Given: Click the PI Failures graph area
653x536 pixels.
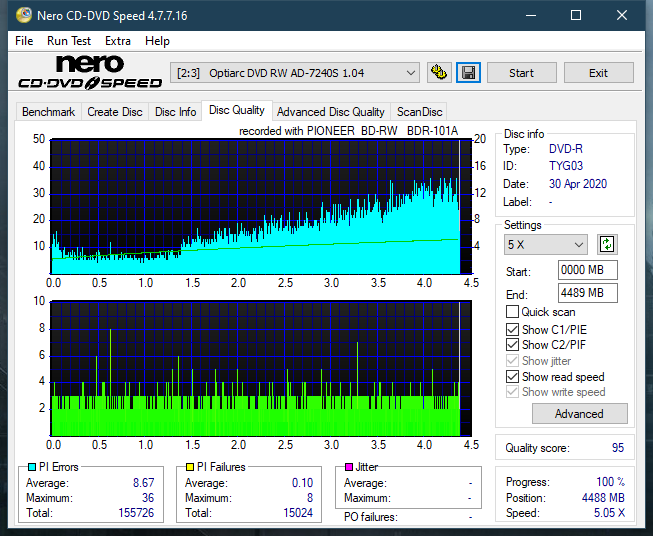Looking at the screenshot, I should pos(261,368).
